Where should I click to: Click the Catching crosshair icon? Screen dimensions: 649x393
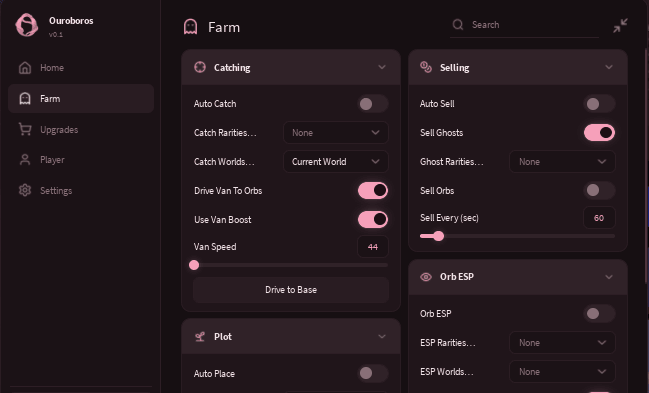pos(200,67)
